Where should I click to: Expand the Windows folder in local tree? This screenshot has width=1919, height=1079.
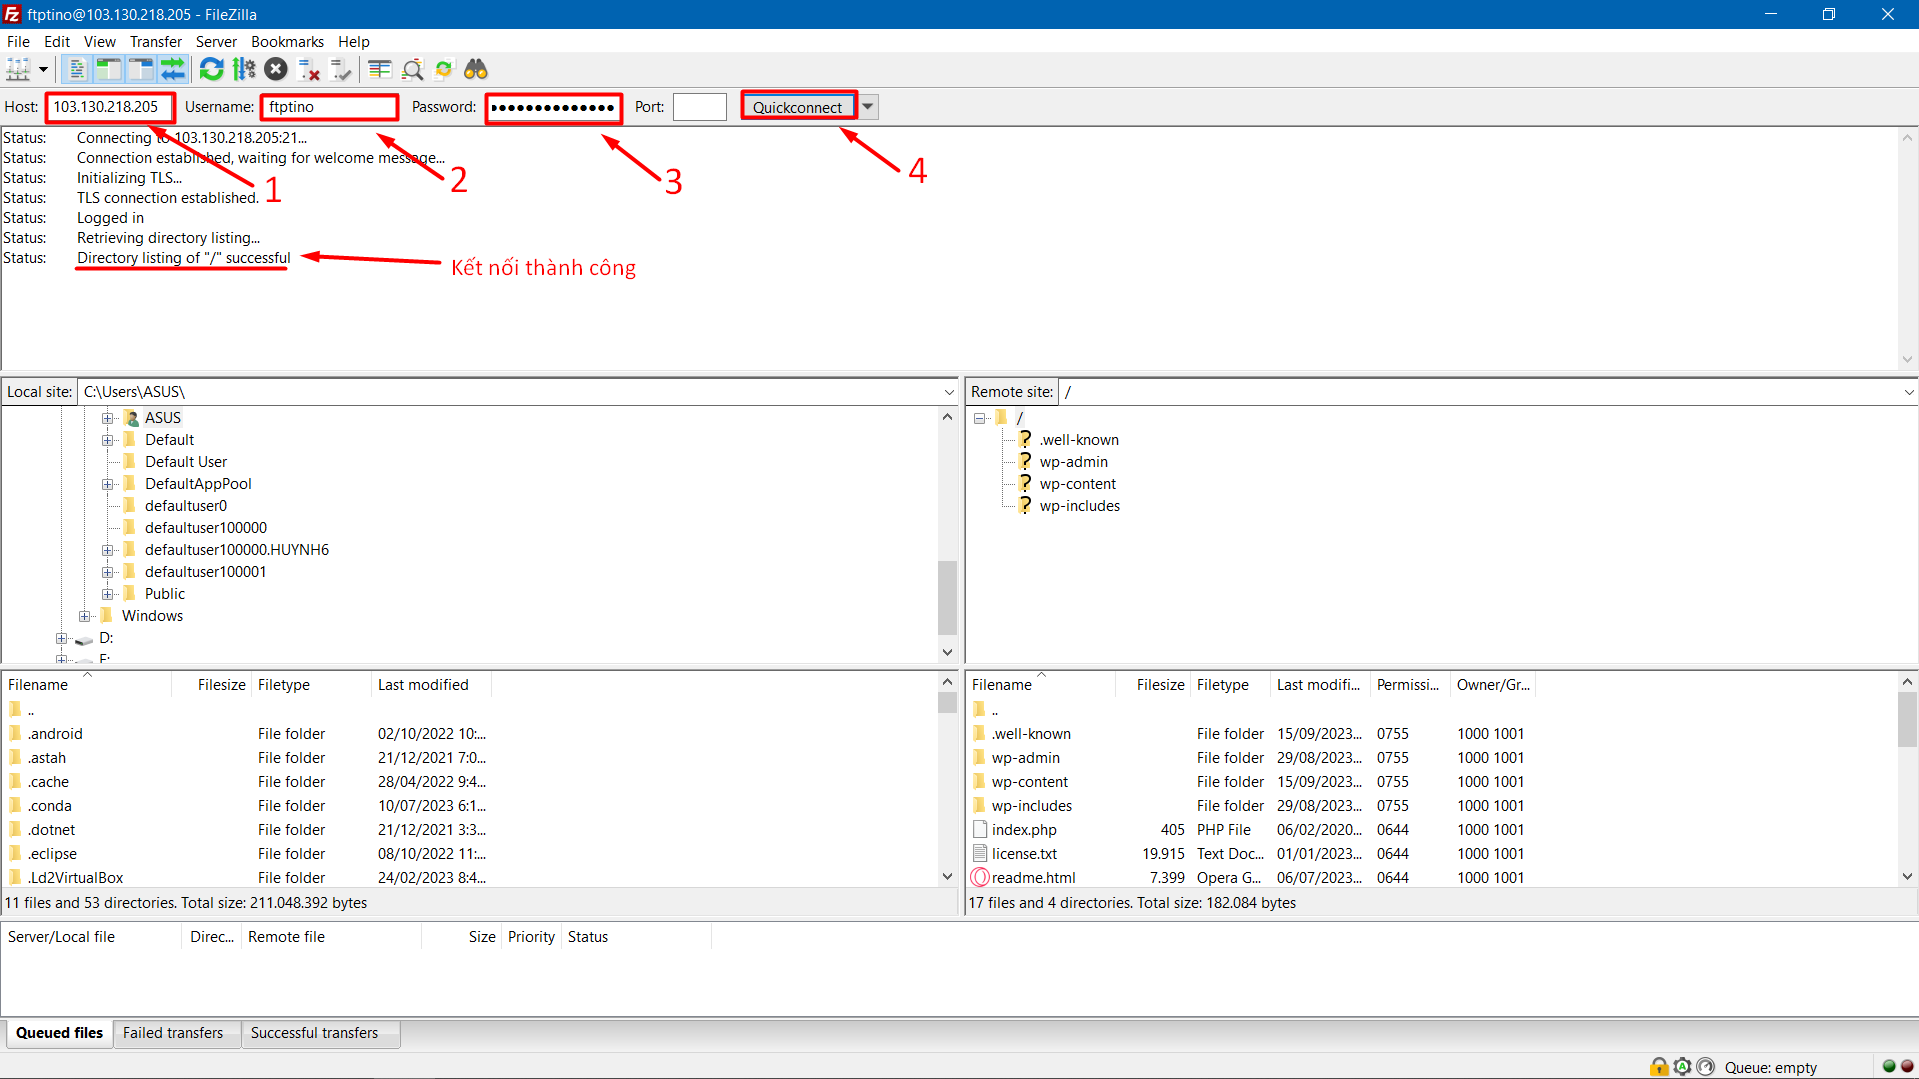[x=84, y=616]
